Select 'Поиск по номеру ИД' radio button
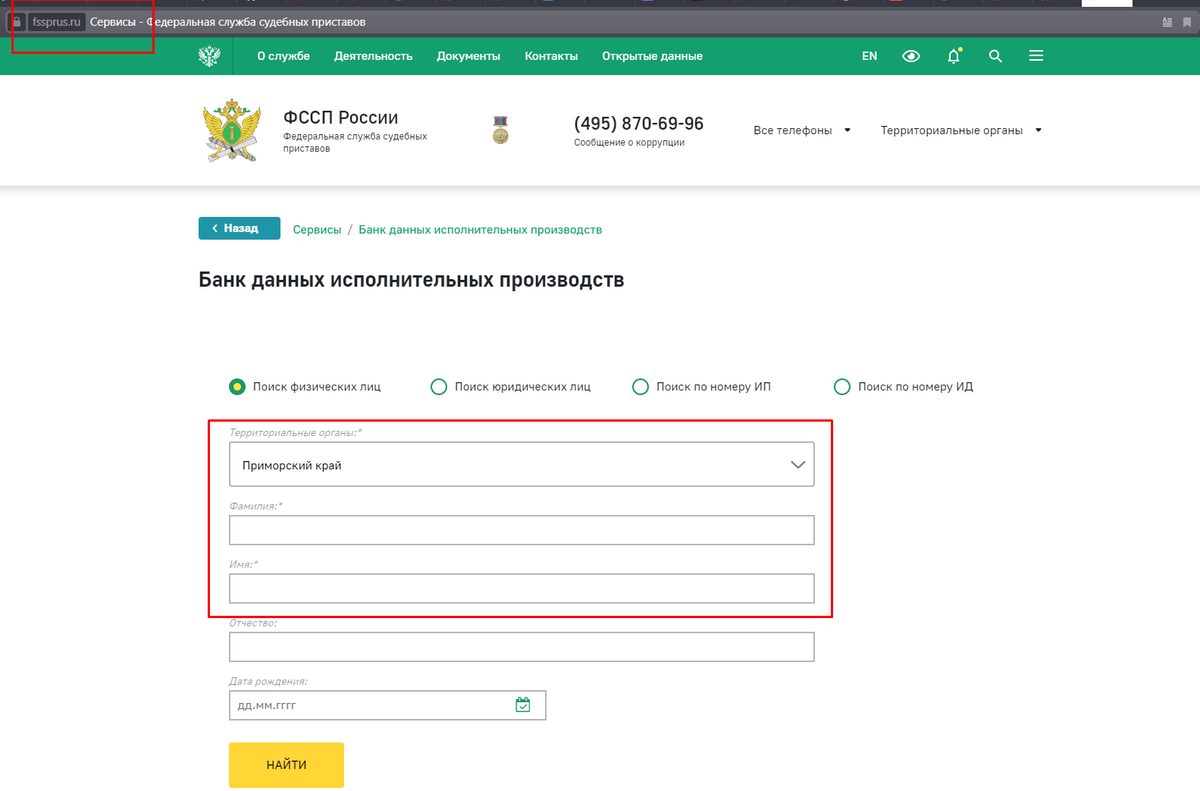This screenshot has height=791, width=1200. (x=842, y=386)
